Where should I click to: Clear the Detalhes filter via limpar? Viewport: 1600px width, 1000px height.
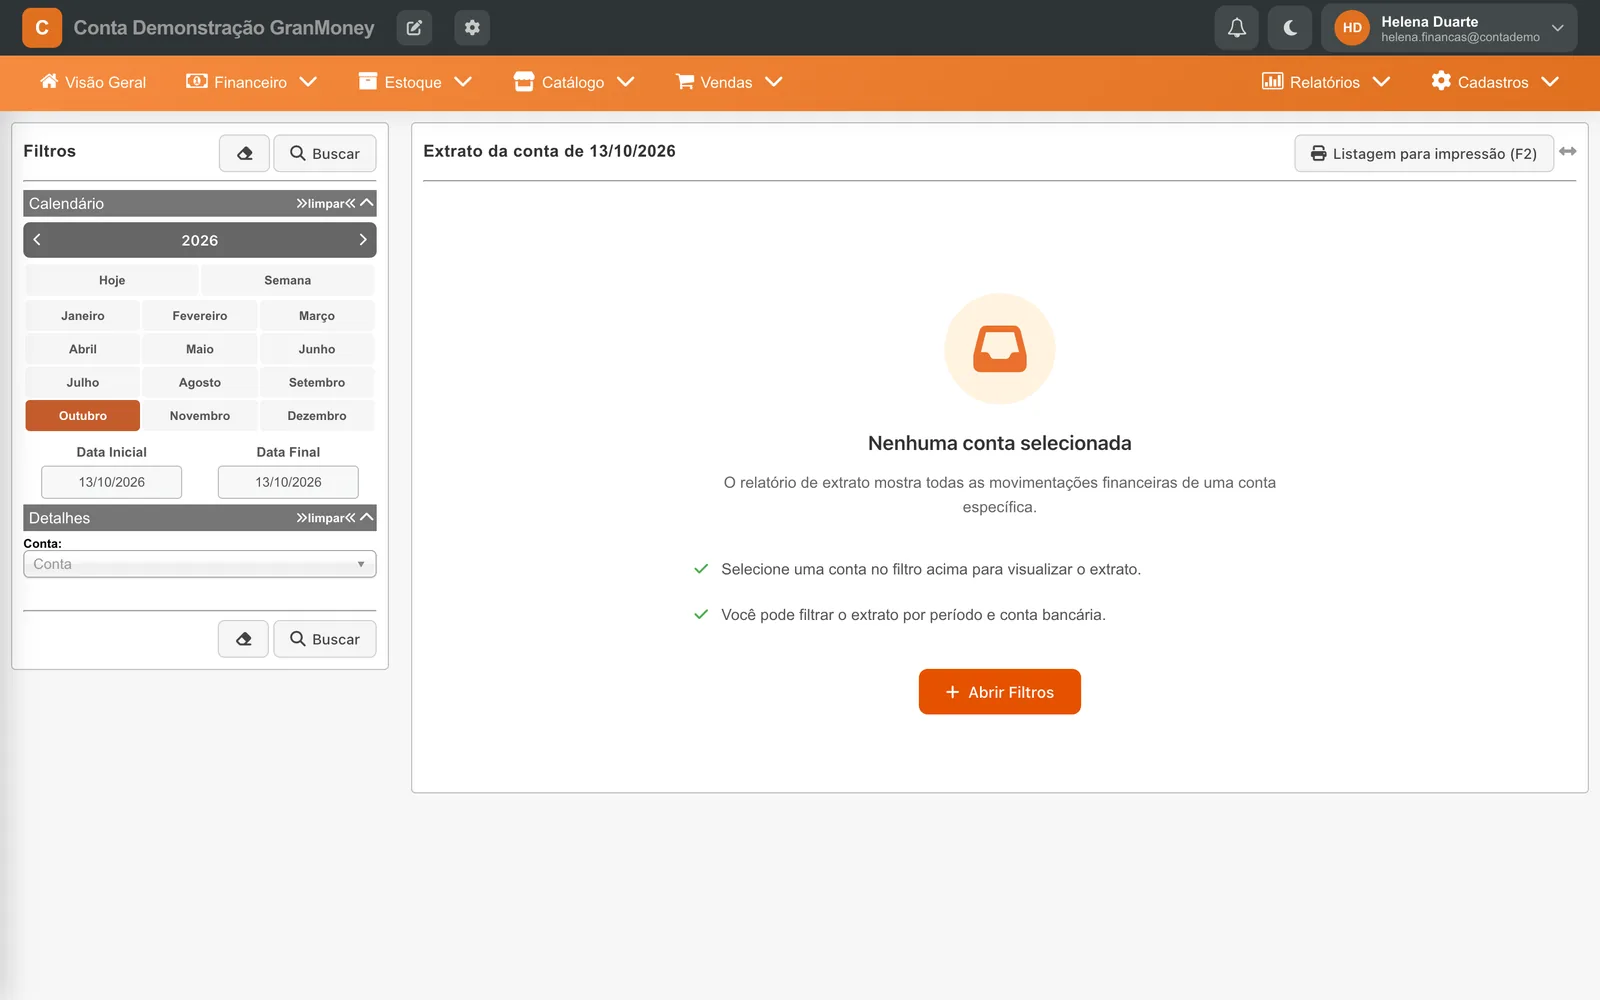point(326,518)
